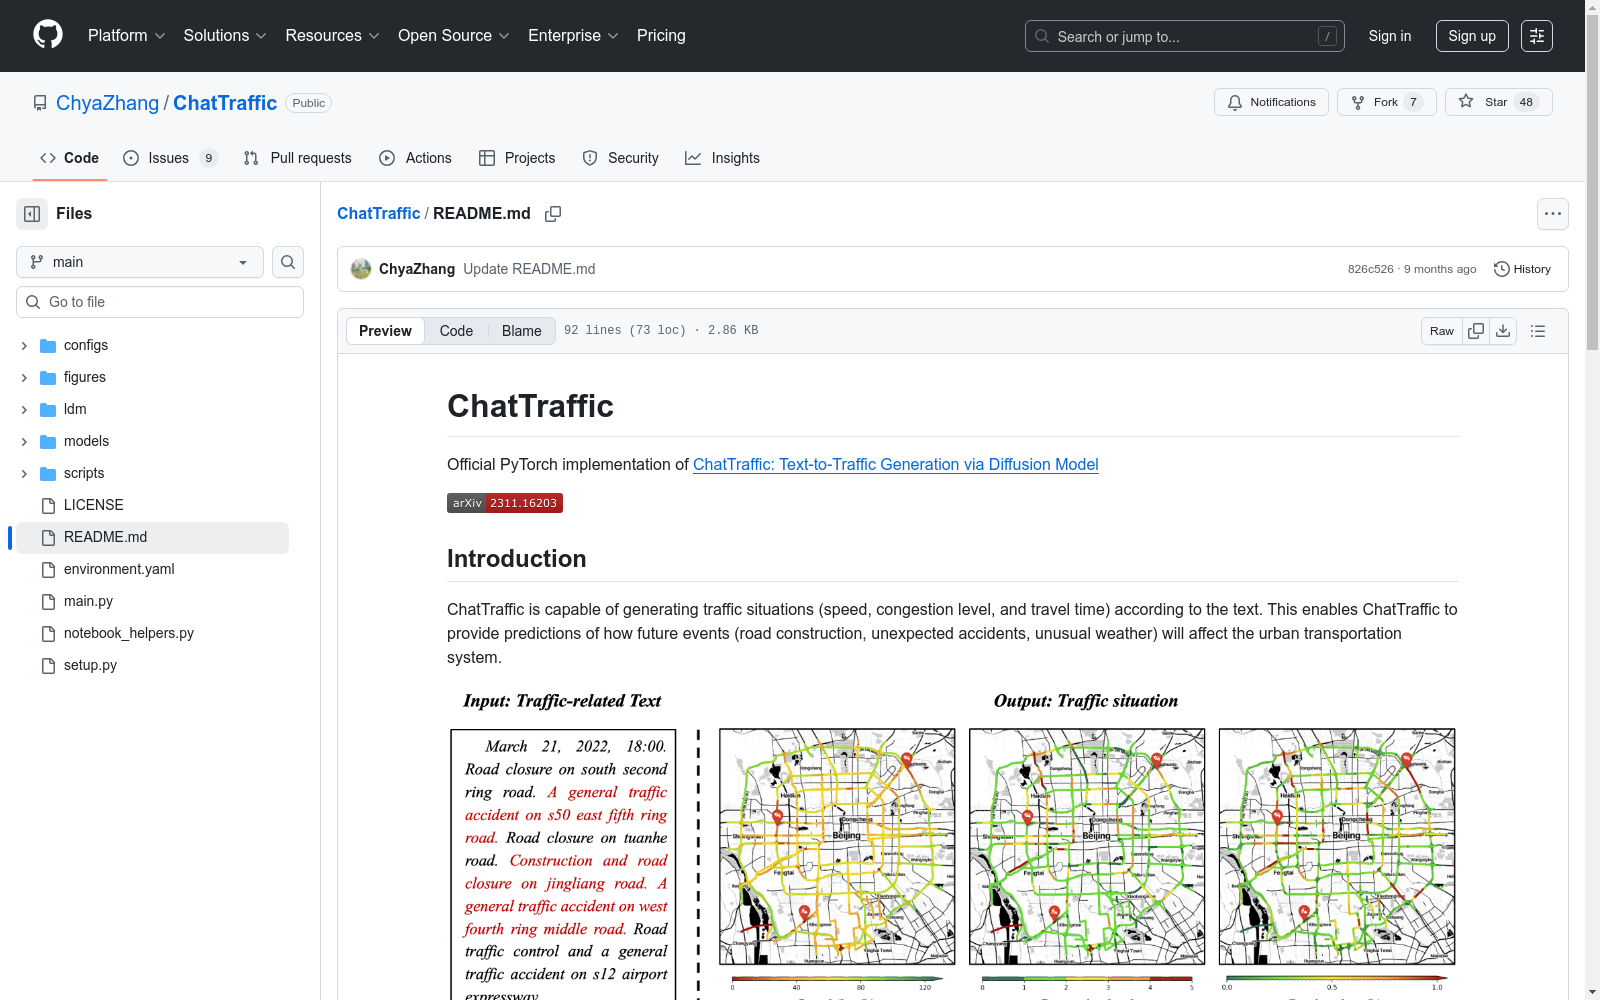Star the ChatTraffic repository
Screen dimensions: 1600x1000
tap(1498, 102)
